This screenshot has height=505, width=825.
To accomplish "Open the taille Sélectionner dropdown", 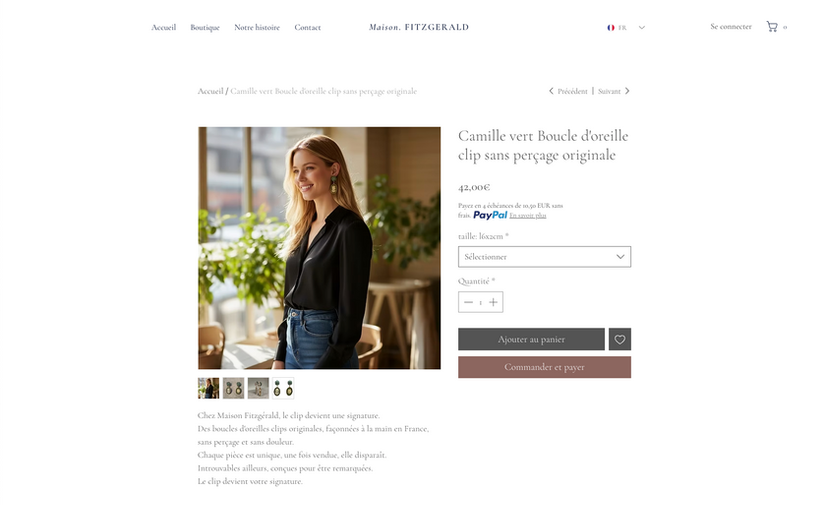I will pyautogui.click(x=545, y=257).
